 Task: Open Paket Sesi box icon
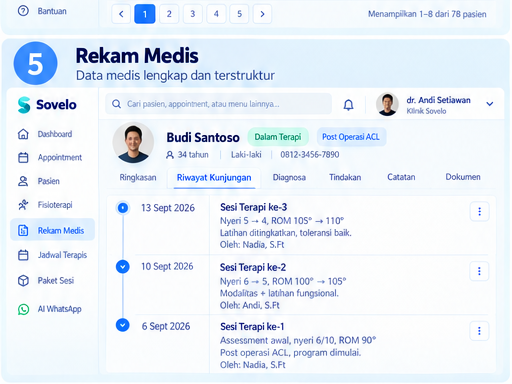(x=23, y=281)
